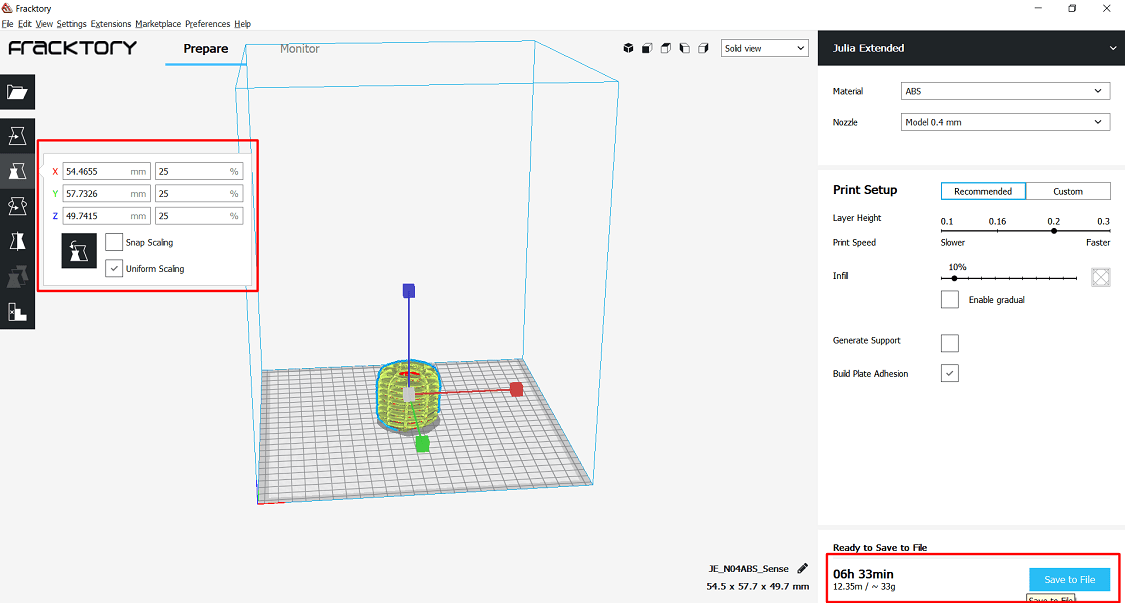Screen dimensions: 1125x603
Task: Open the Preferences menu
Action: pos(207,24)
